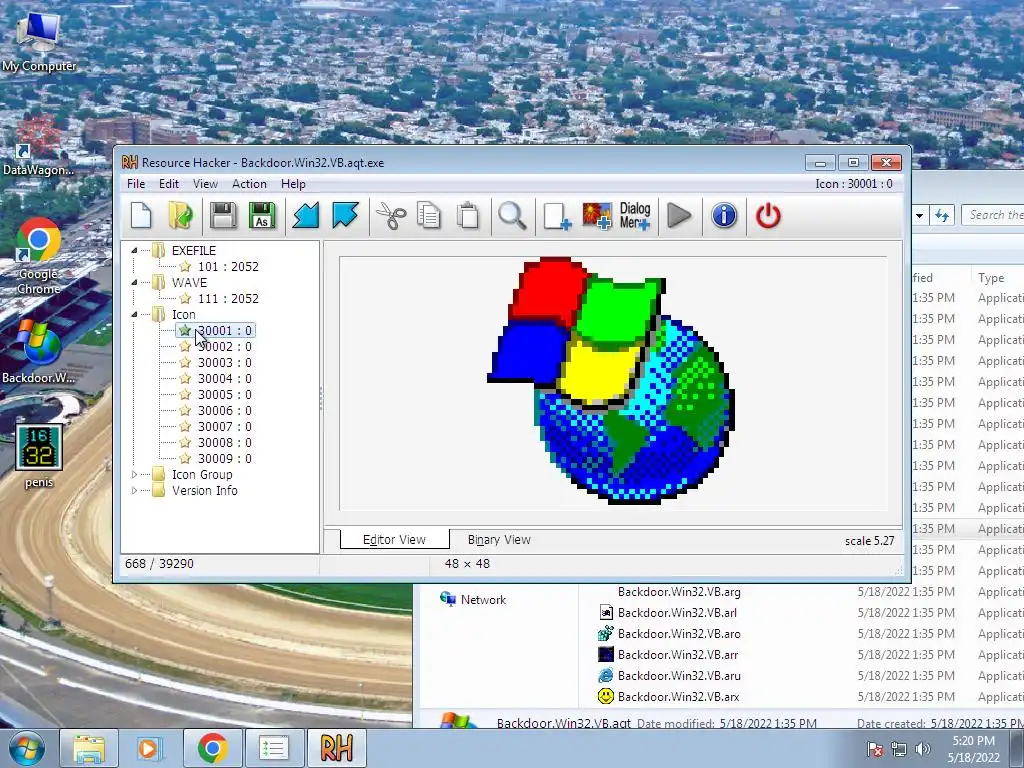Select icon resource 30004 : 0

[225, 379]
